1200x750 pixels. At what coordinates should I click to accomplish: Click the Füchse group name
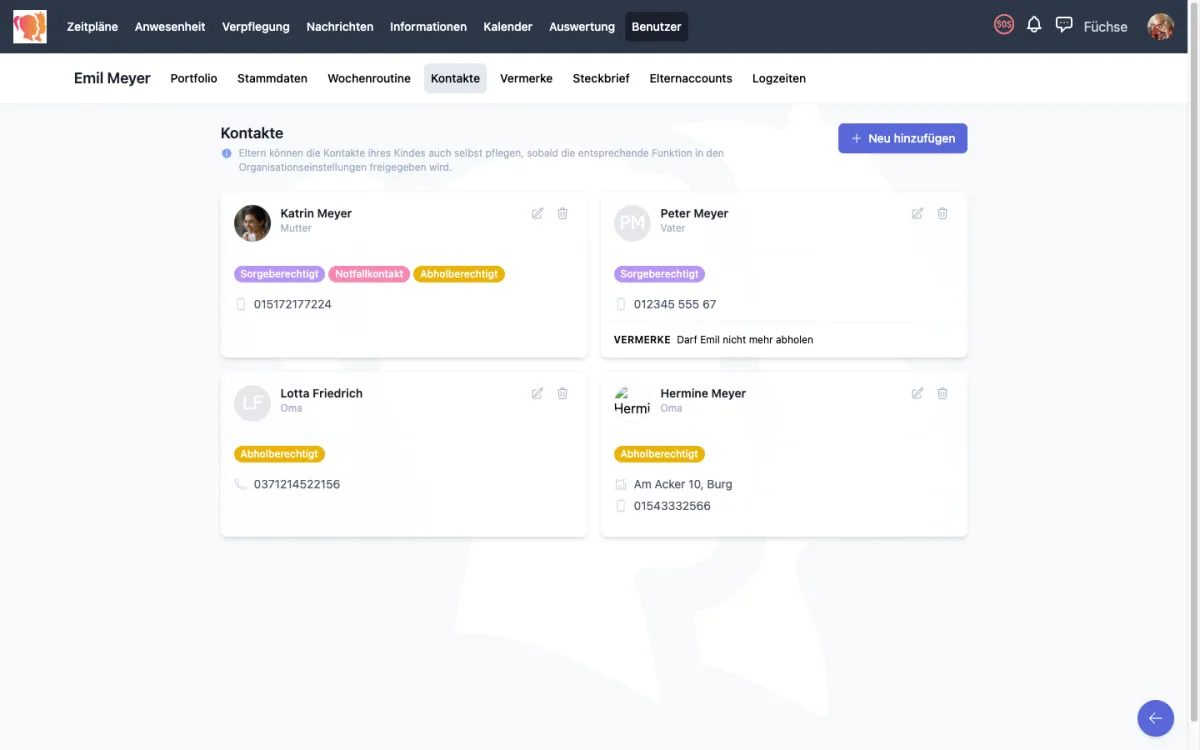(1105, 27)
